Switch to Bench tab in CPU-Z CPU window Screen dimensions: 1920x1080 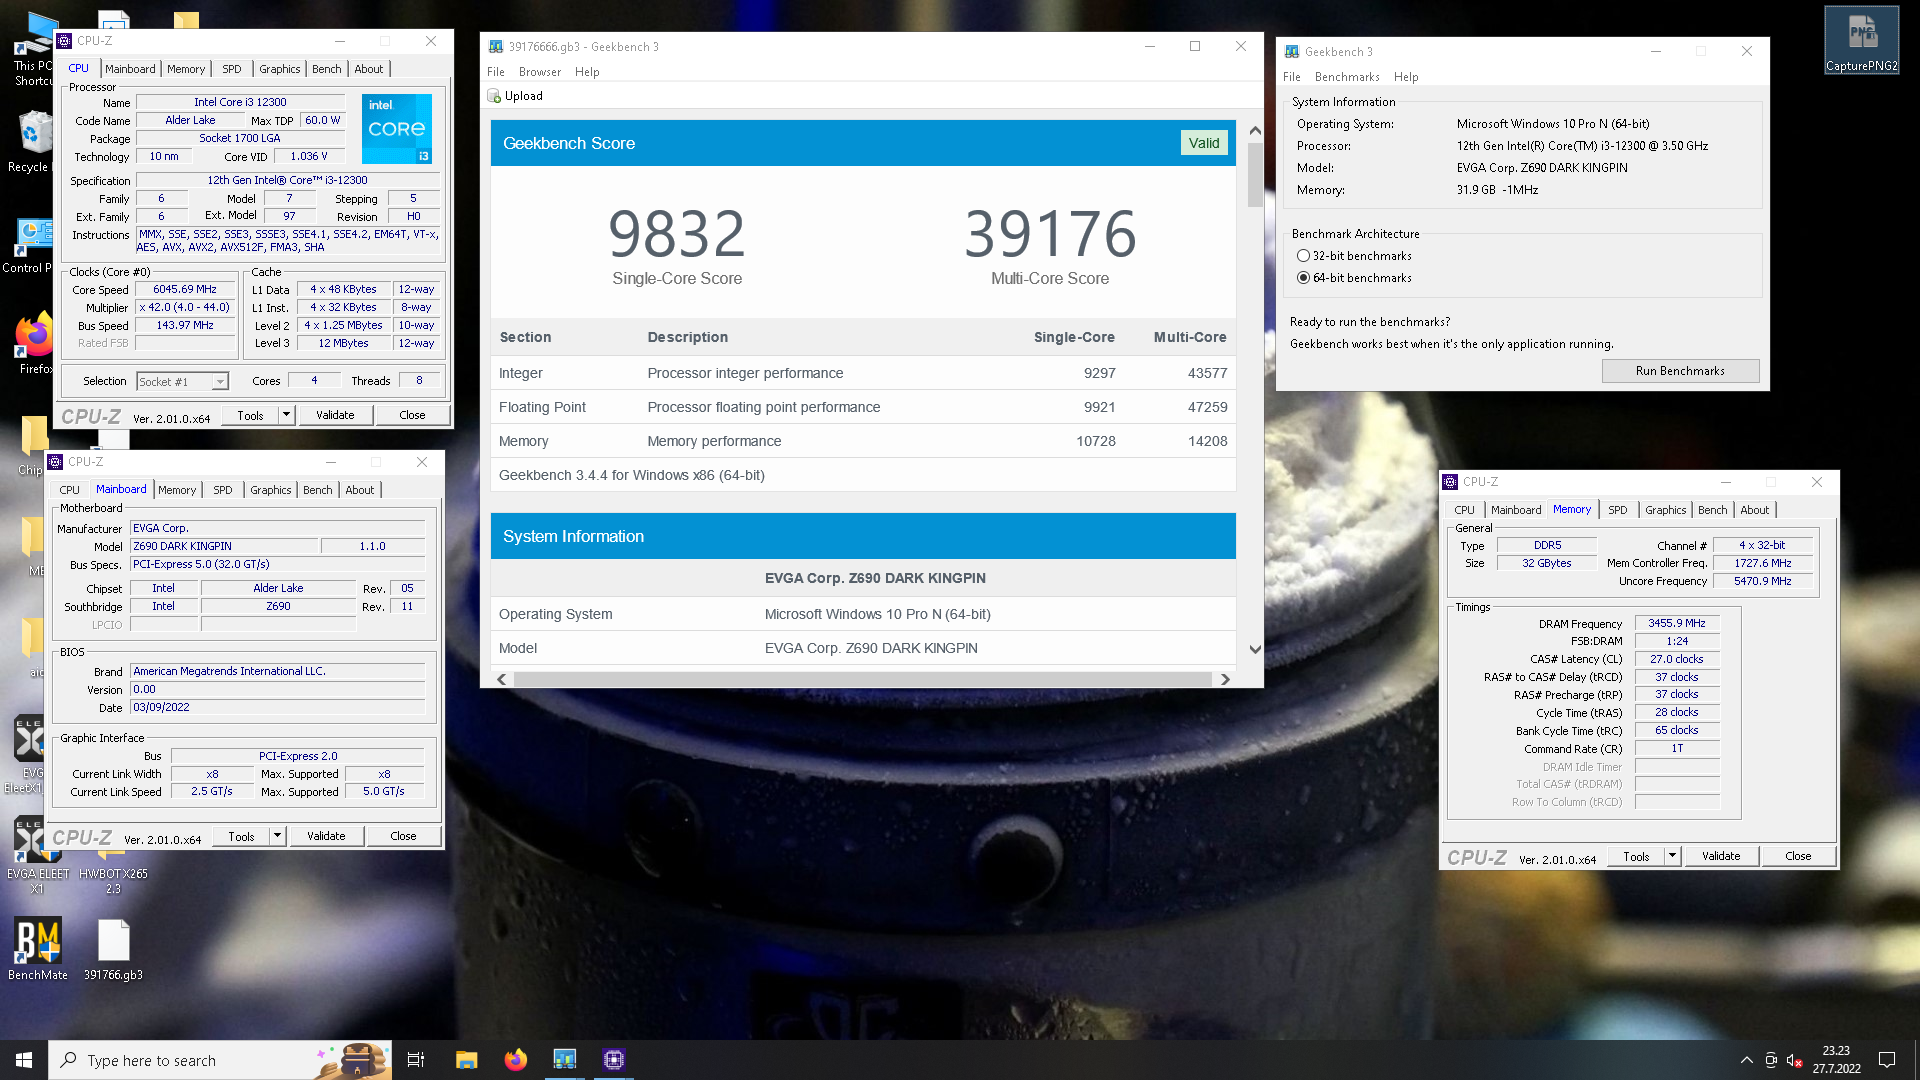326,69
